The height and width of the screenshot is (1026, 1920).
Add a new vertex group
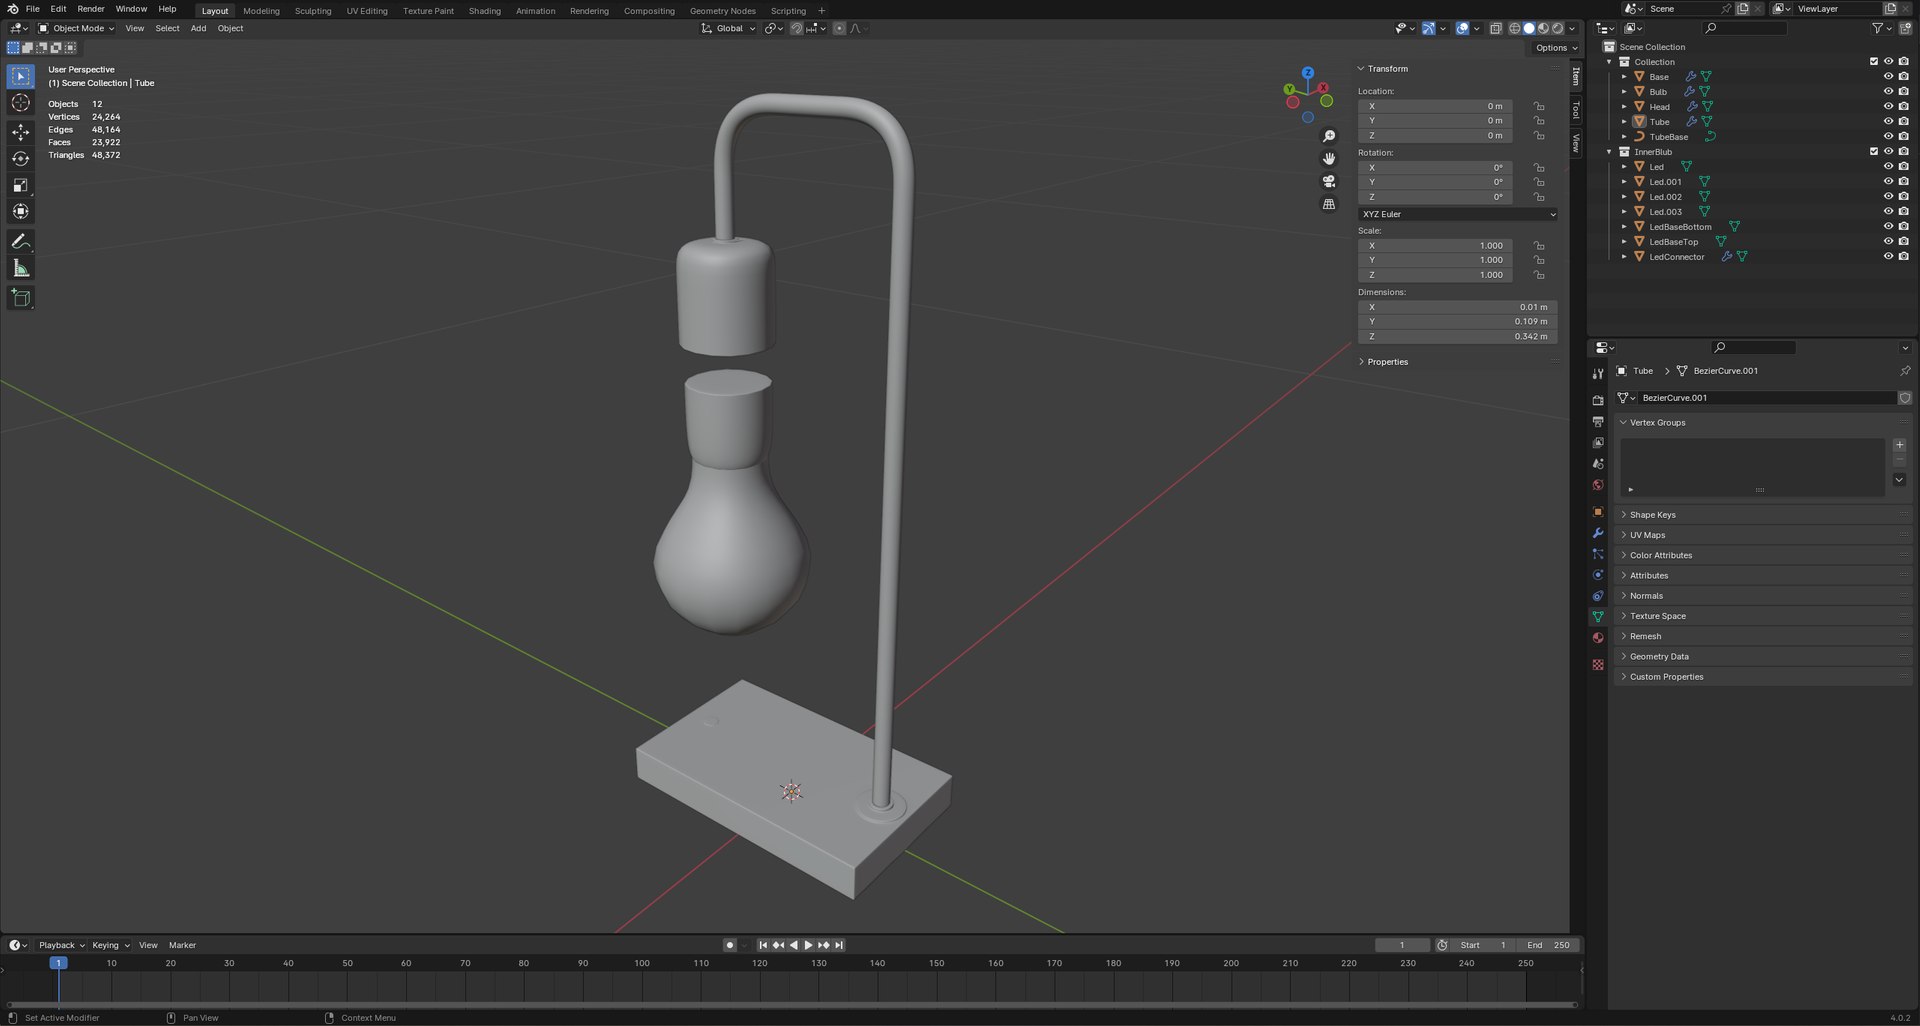(1899, 445)
